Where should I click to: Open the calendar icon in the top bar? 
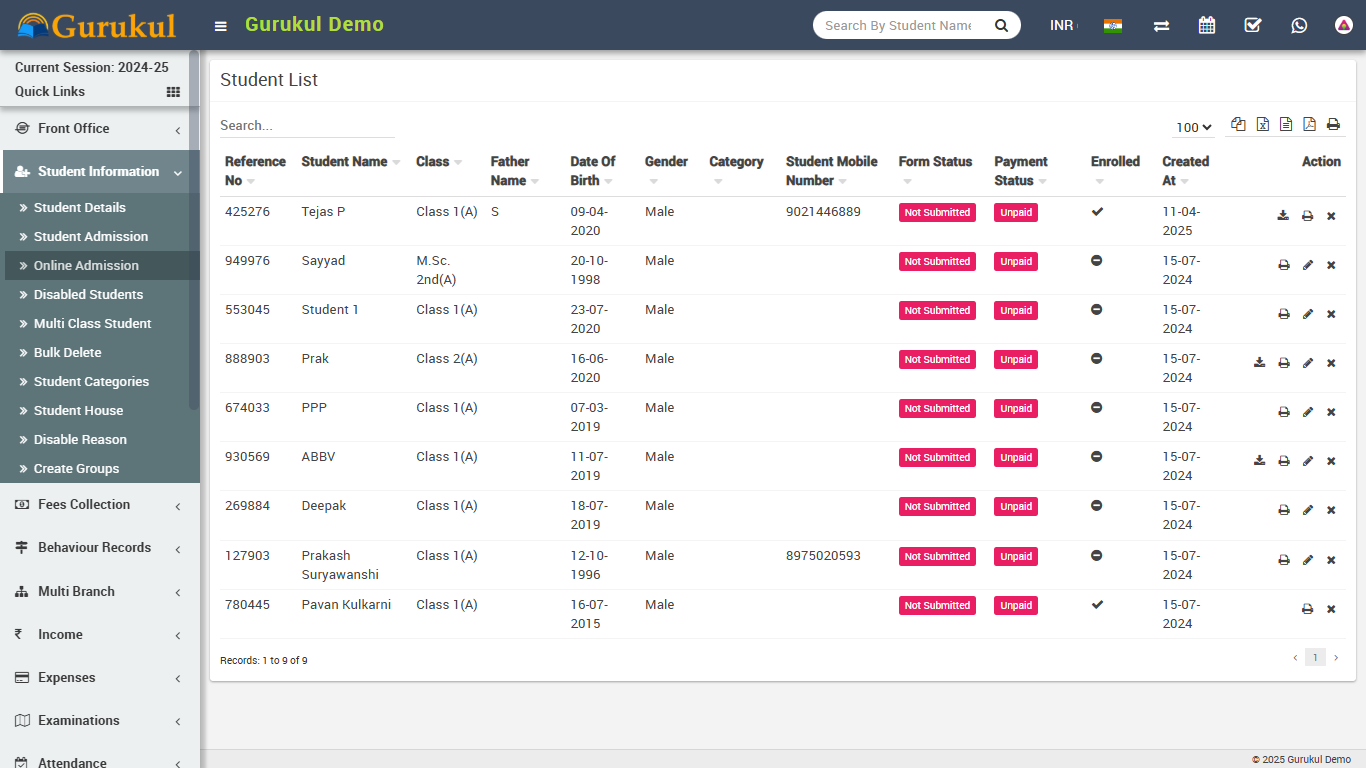tap(1207, 25)
